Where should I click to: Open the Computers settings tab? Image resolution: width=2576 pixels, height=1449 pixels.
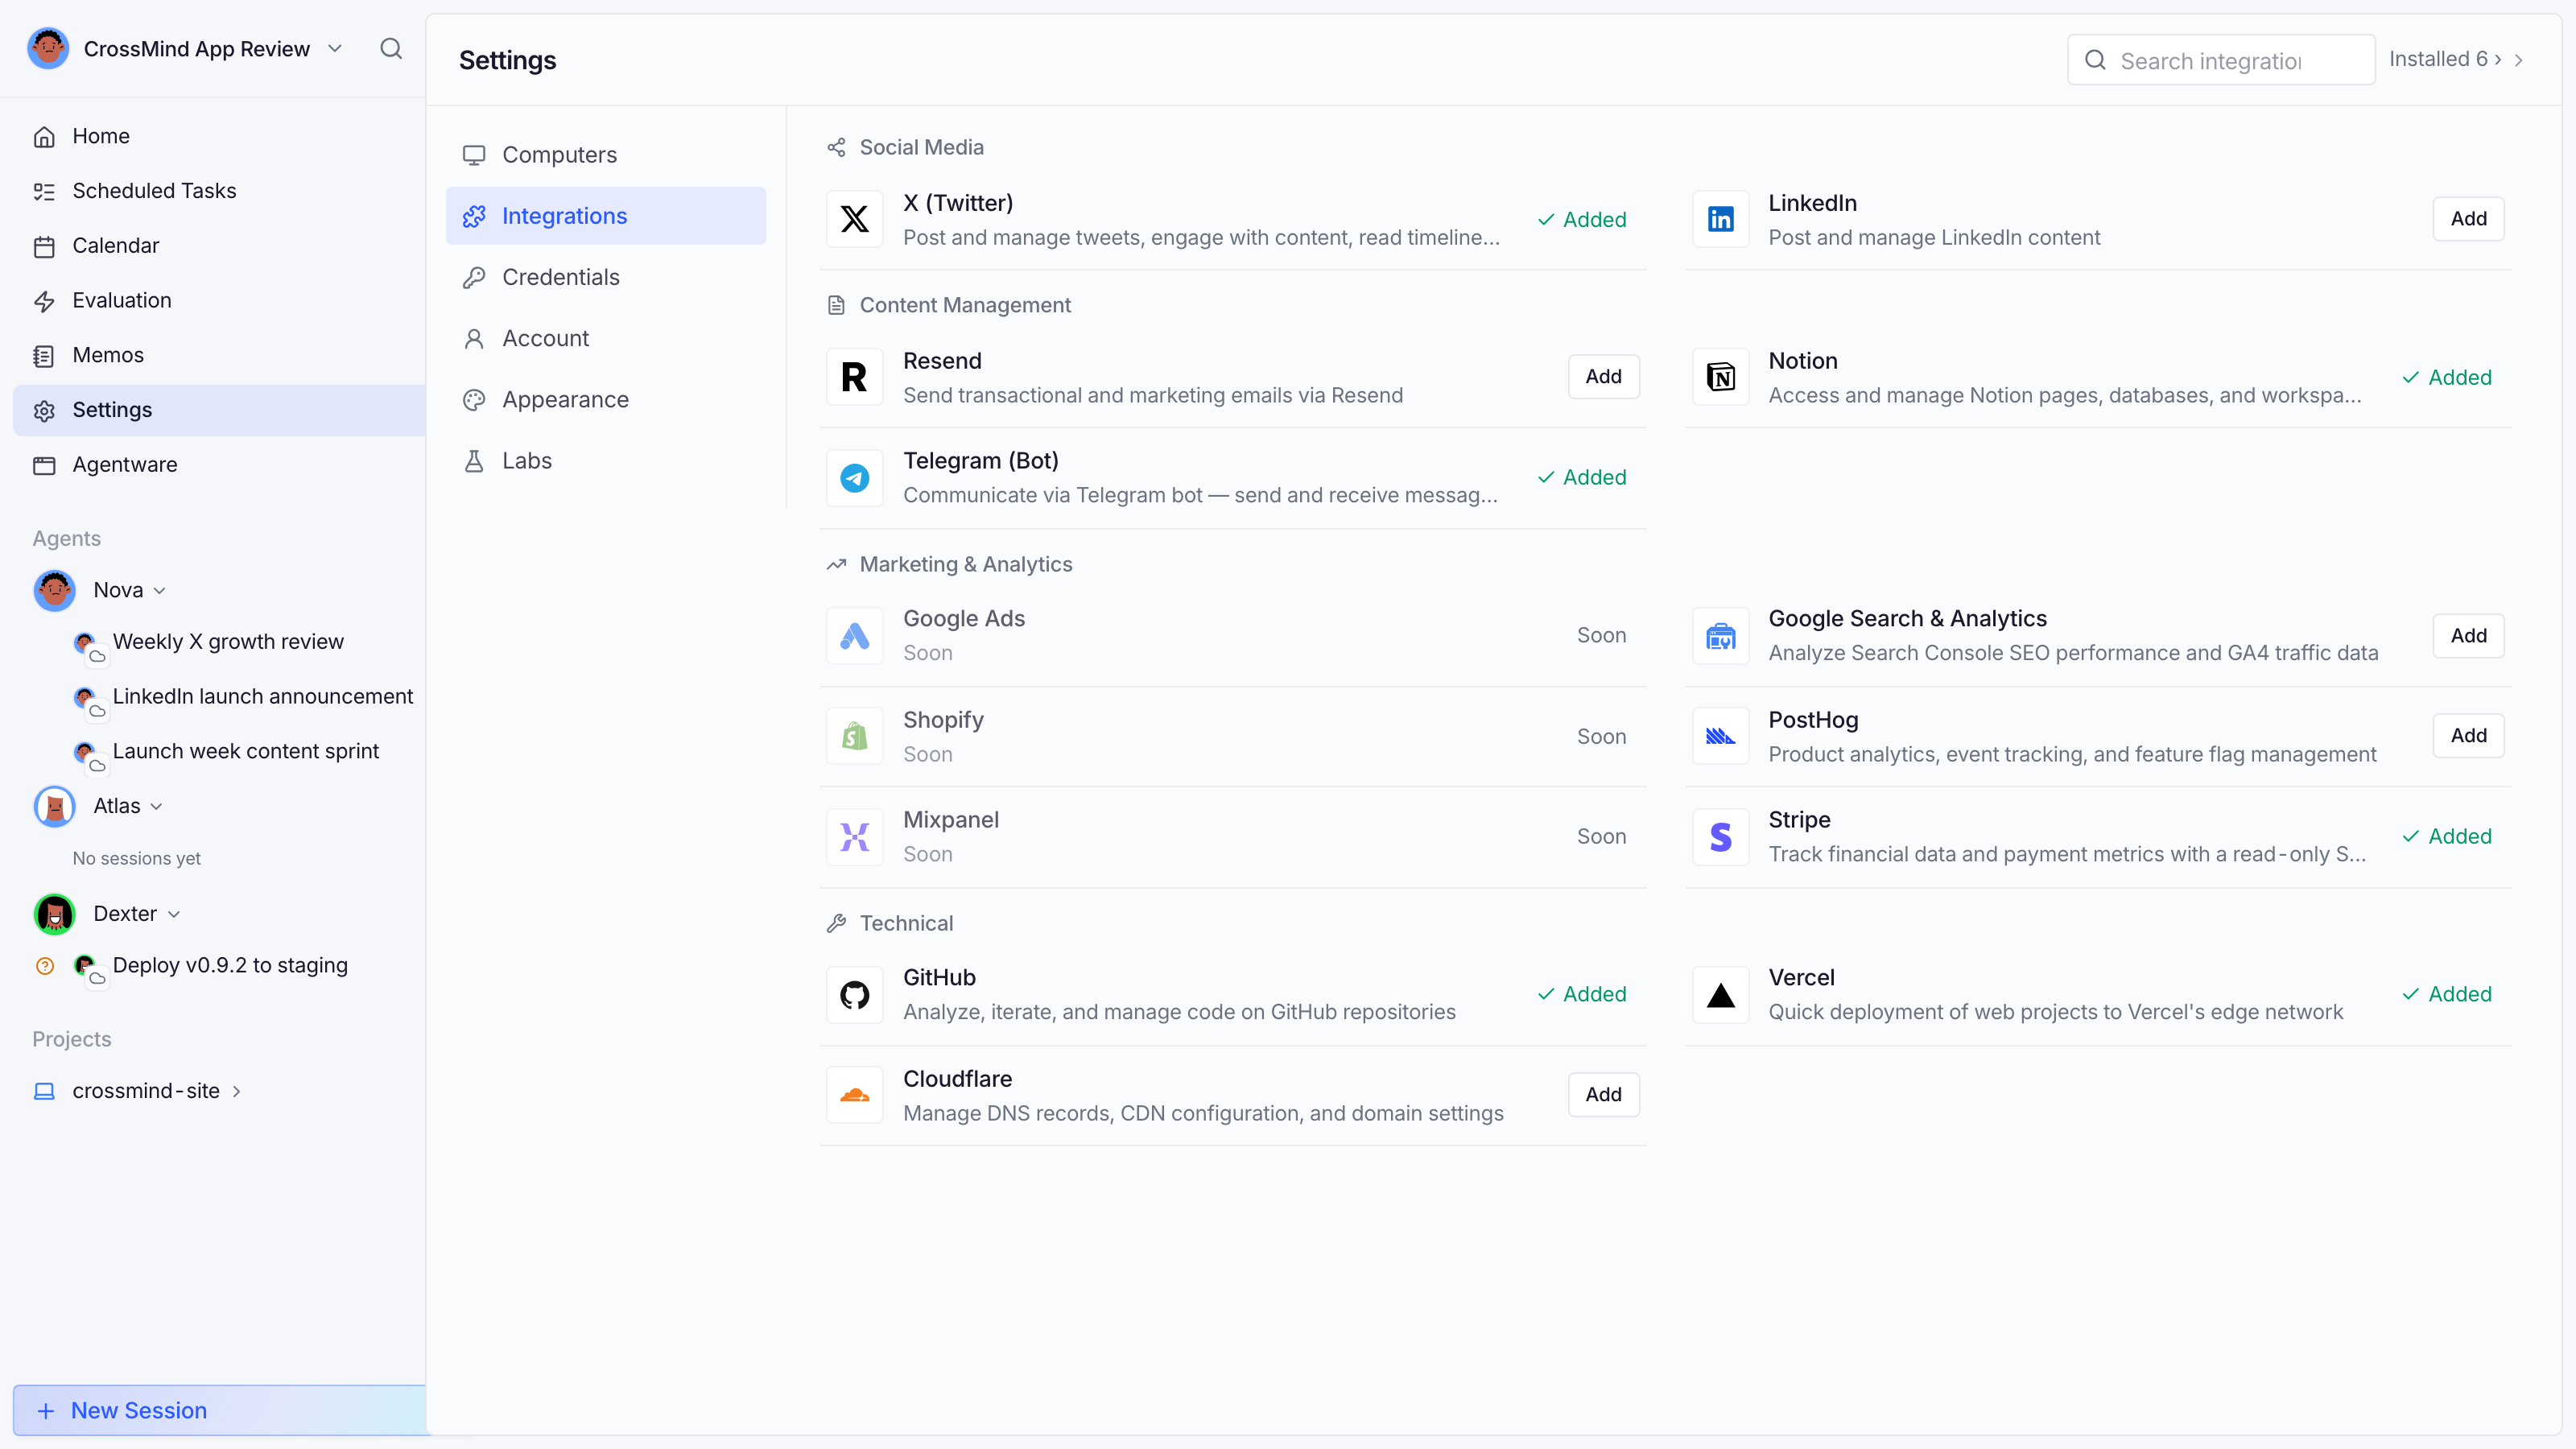606,155
